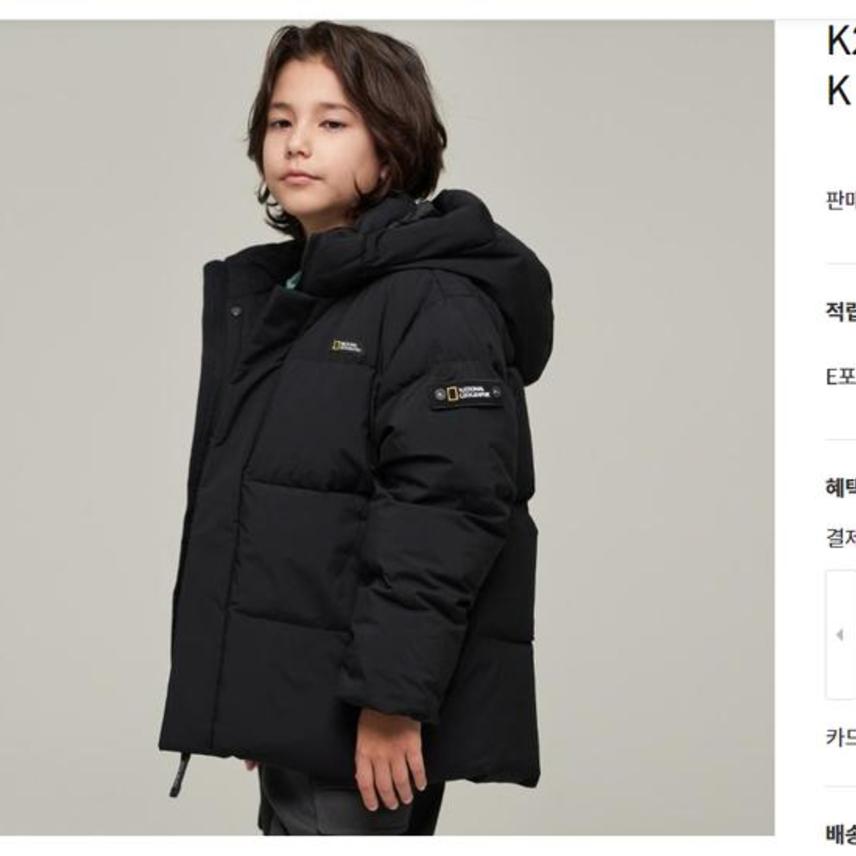Click the previous arrow in payment benefits carousel
The width and height of the screenshot is (856, 856).
point(840,634)
